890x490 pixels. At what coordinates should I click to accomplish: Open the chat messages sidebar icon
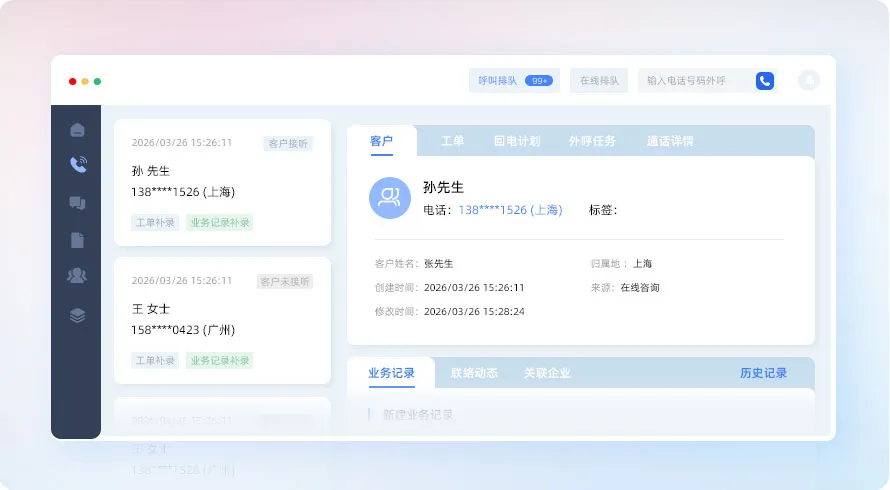tap(77, 203)
